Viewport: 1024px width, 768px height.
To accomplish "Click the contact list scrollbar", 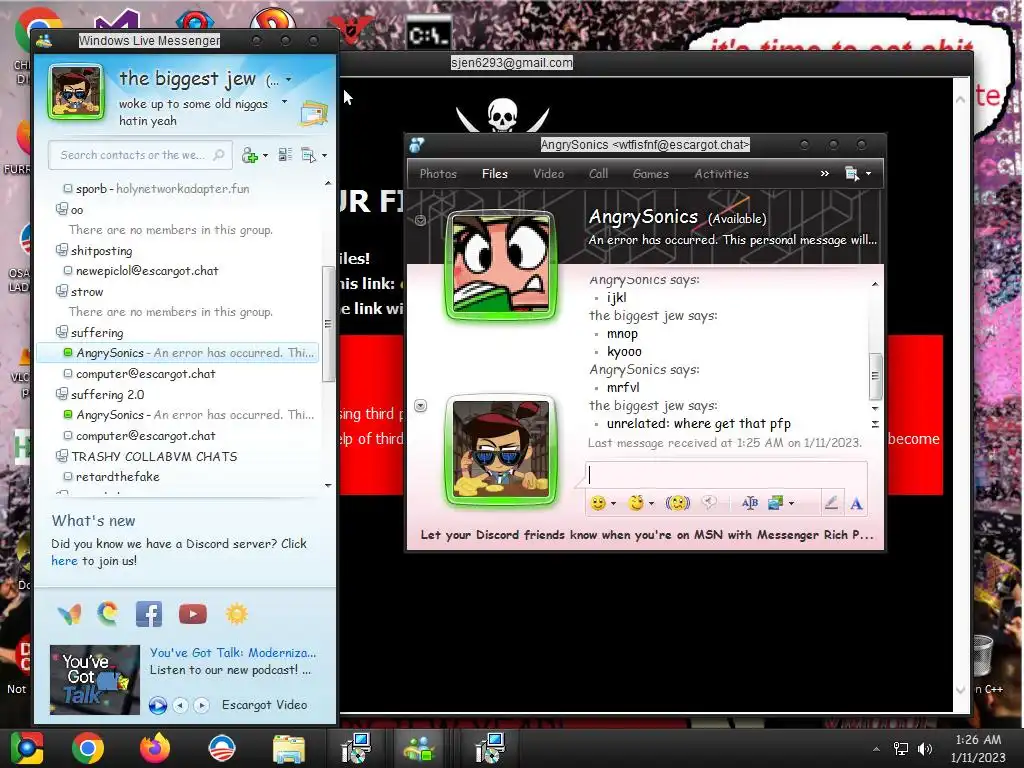I will point(328,324).
